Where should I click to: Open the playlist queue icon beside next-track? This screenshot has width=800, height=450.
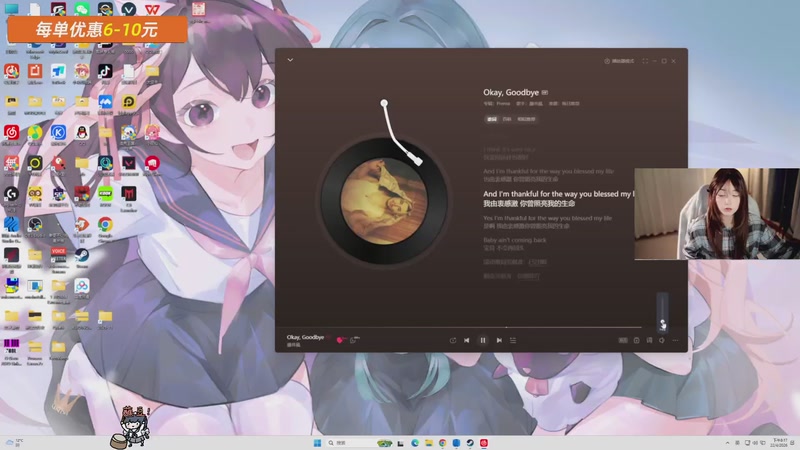(x=513, y=340)
